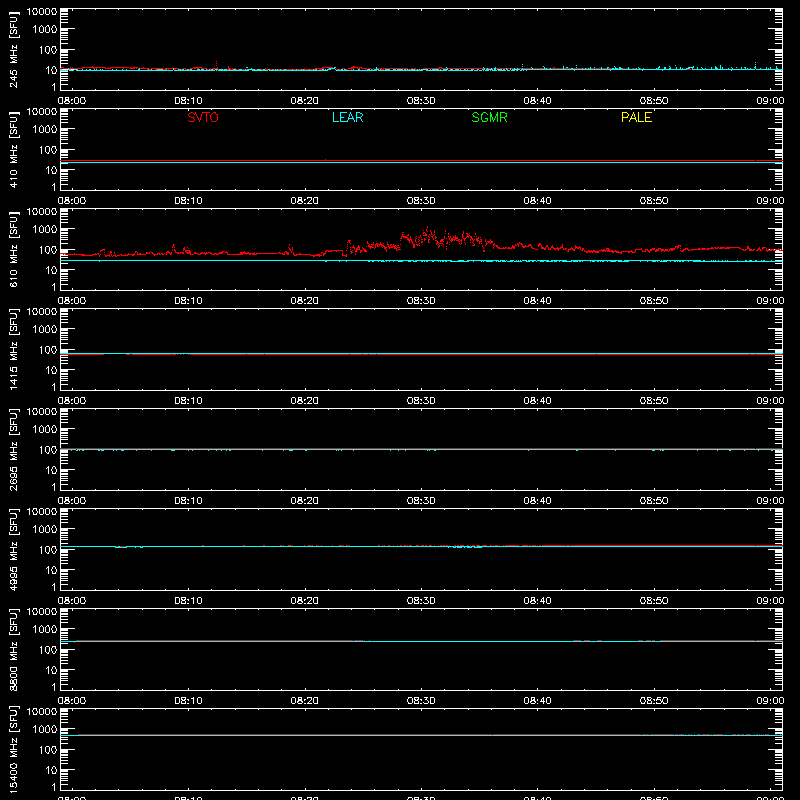Screen dimensions: 800x800
Task: Click the yellow PALE station label
Action: pos(636,118)
